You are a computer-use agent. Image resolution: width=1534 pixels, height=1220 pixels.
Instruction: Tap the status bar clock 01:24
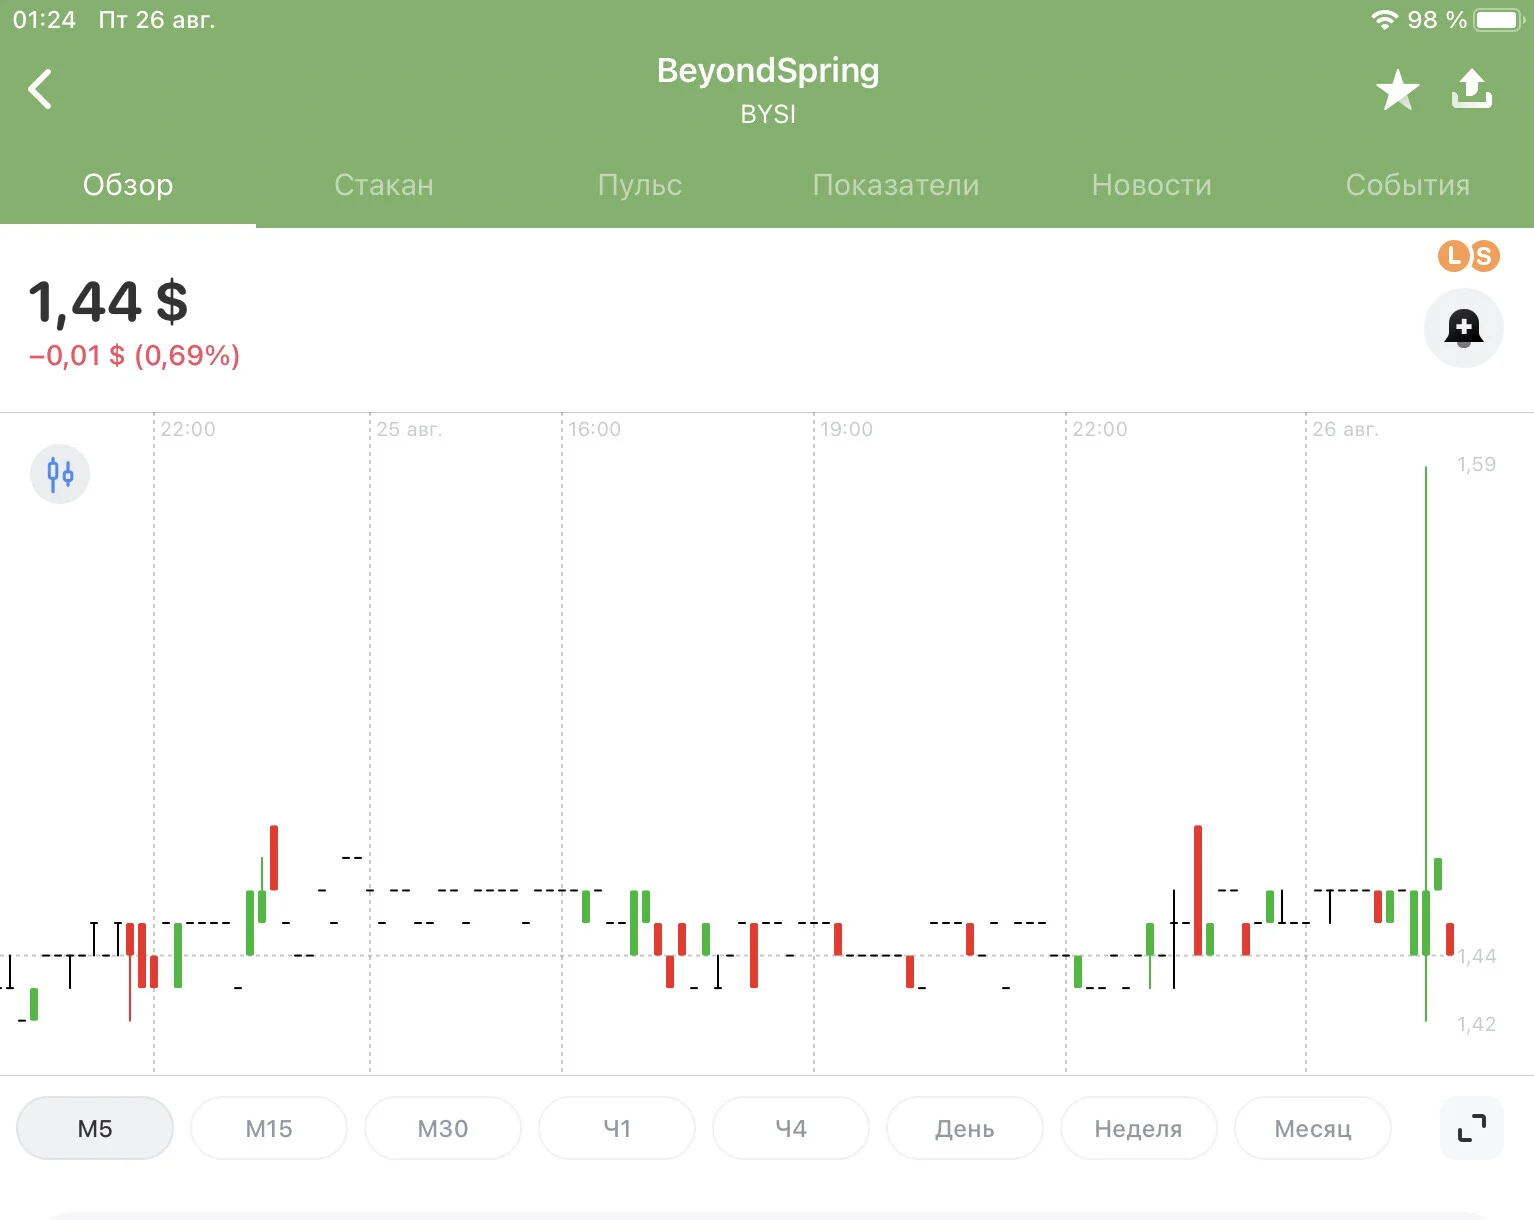pos(44,20)
